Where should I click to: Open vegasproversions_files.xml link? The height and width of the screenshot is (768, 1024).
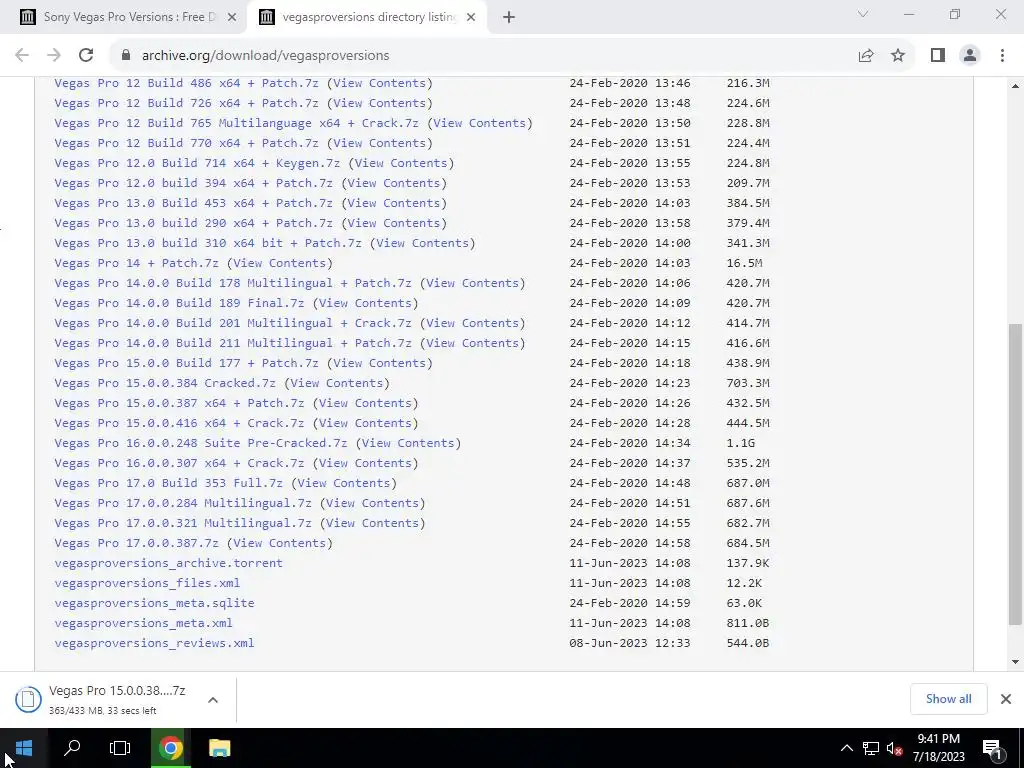tap(147, 583)
